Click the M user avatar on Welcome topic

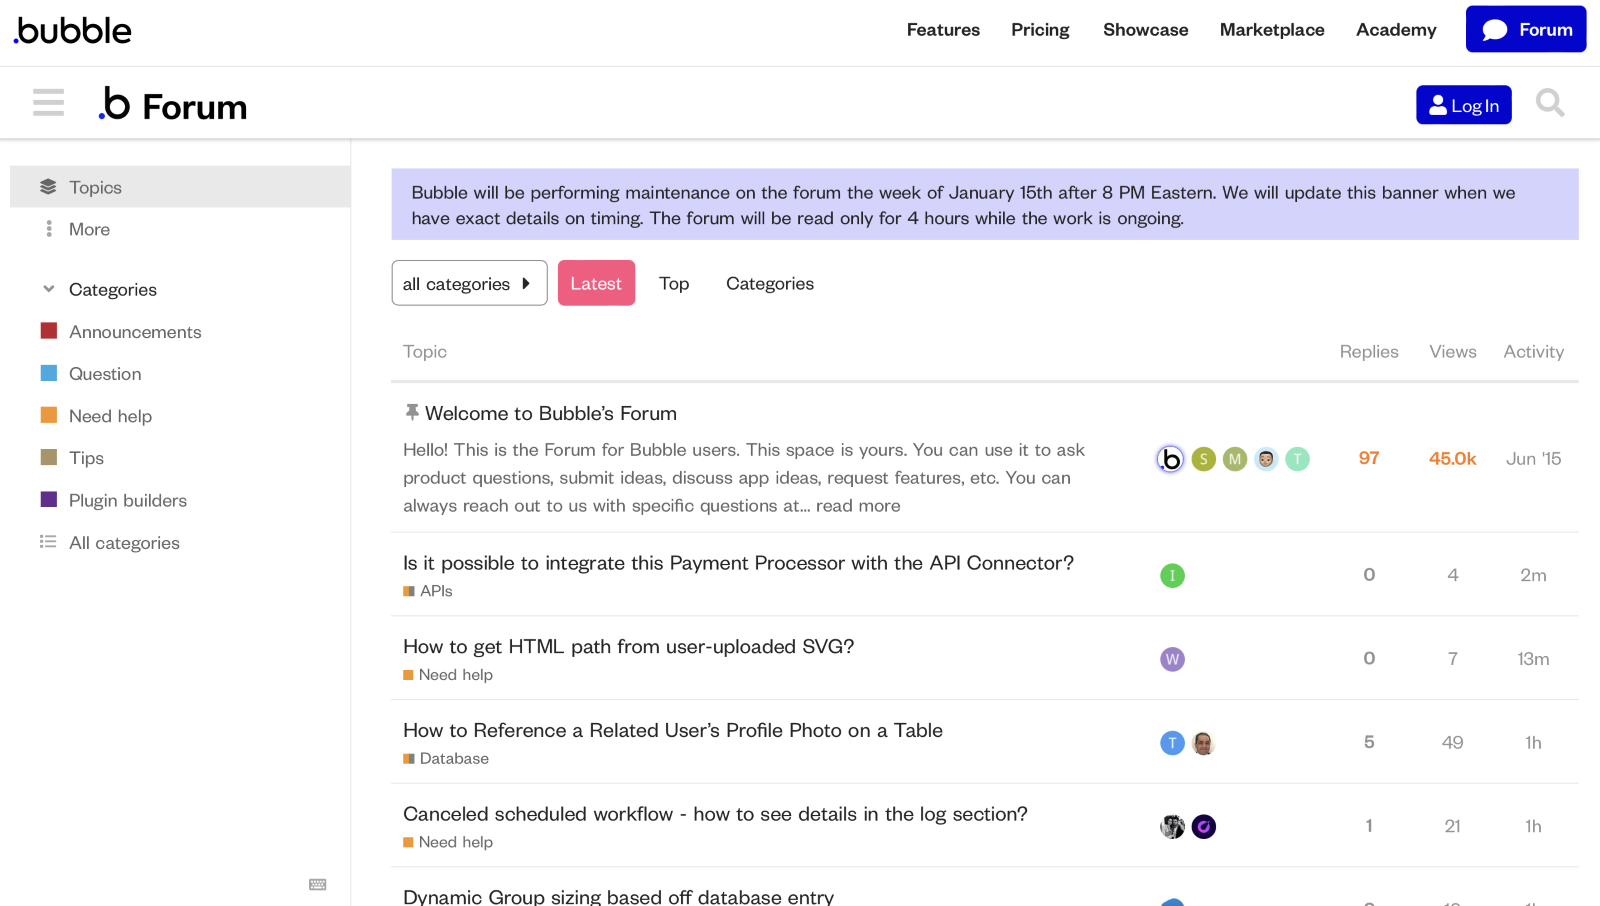1235,459
